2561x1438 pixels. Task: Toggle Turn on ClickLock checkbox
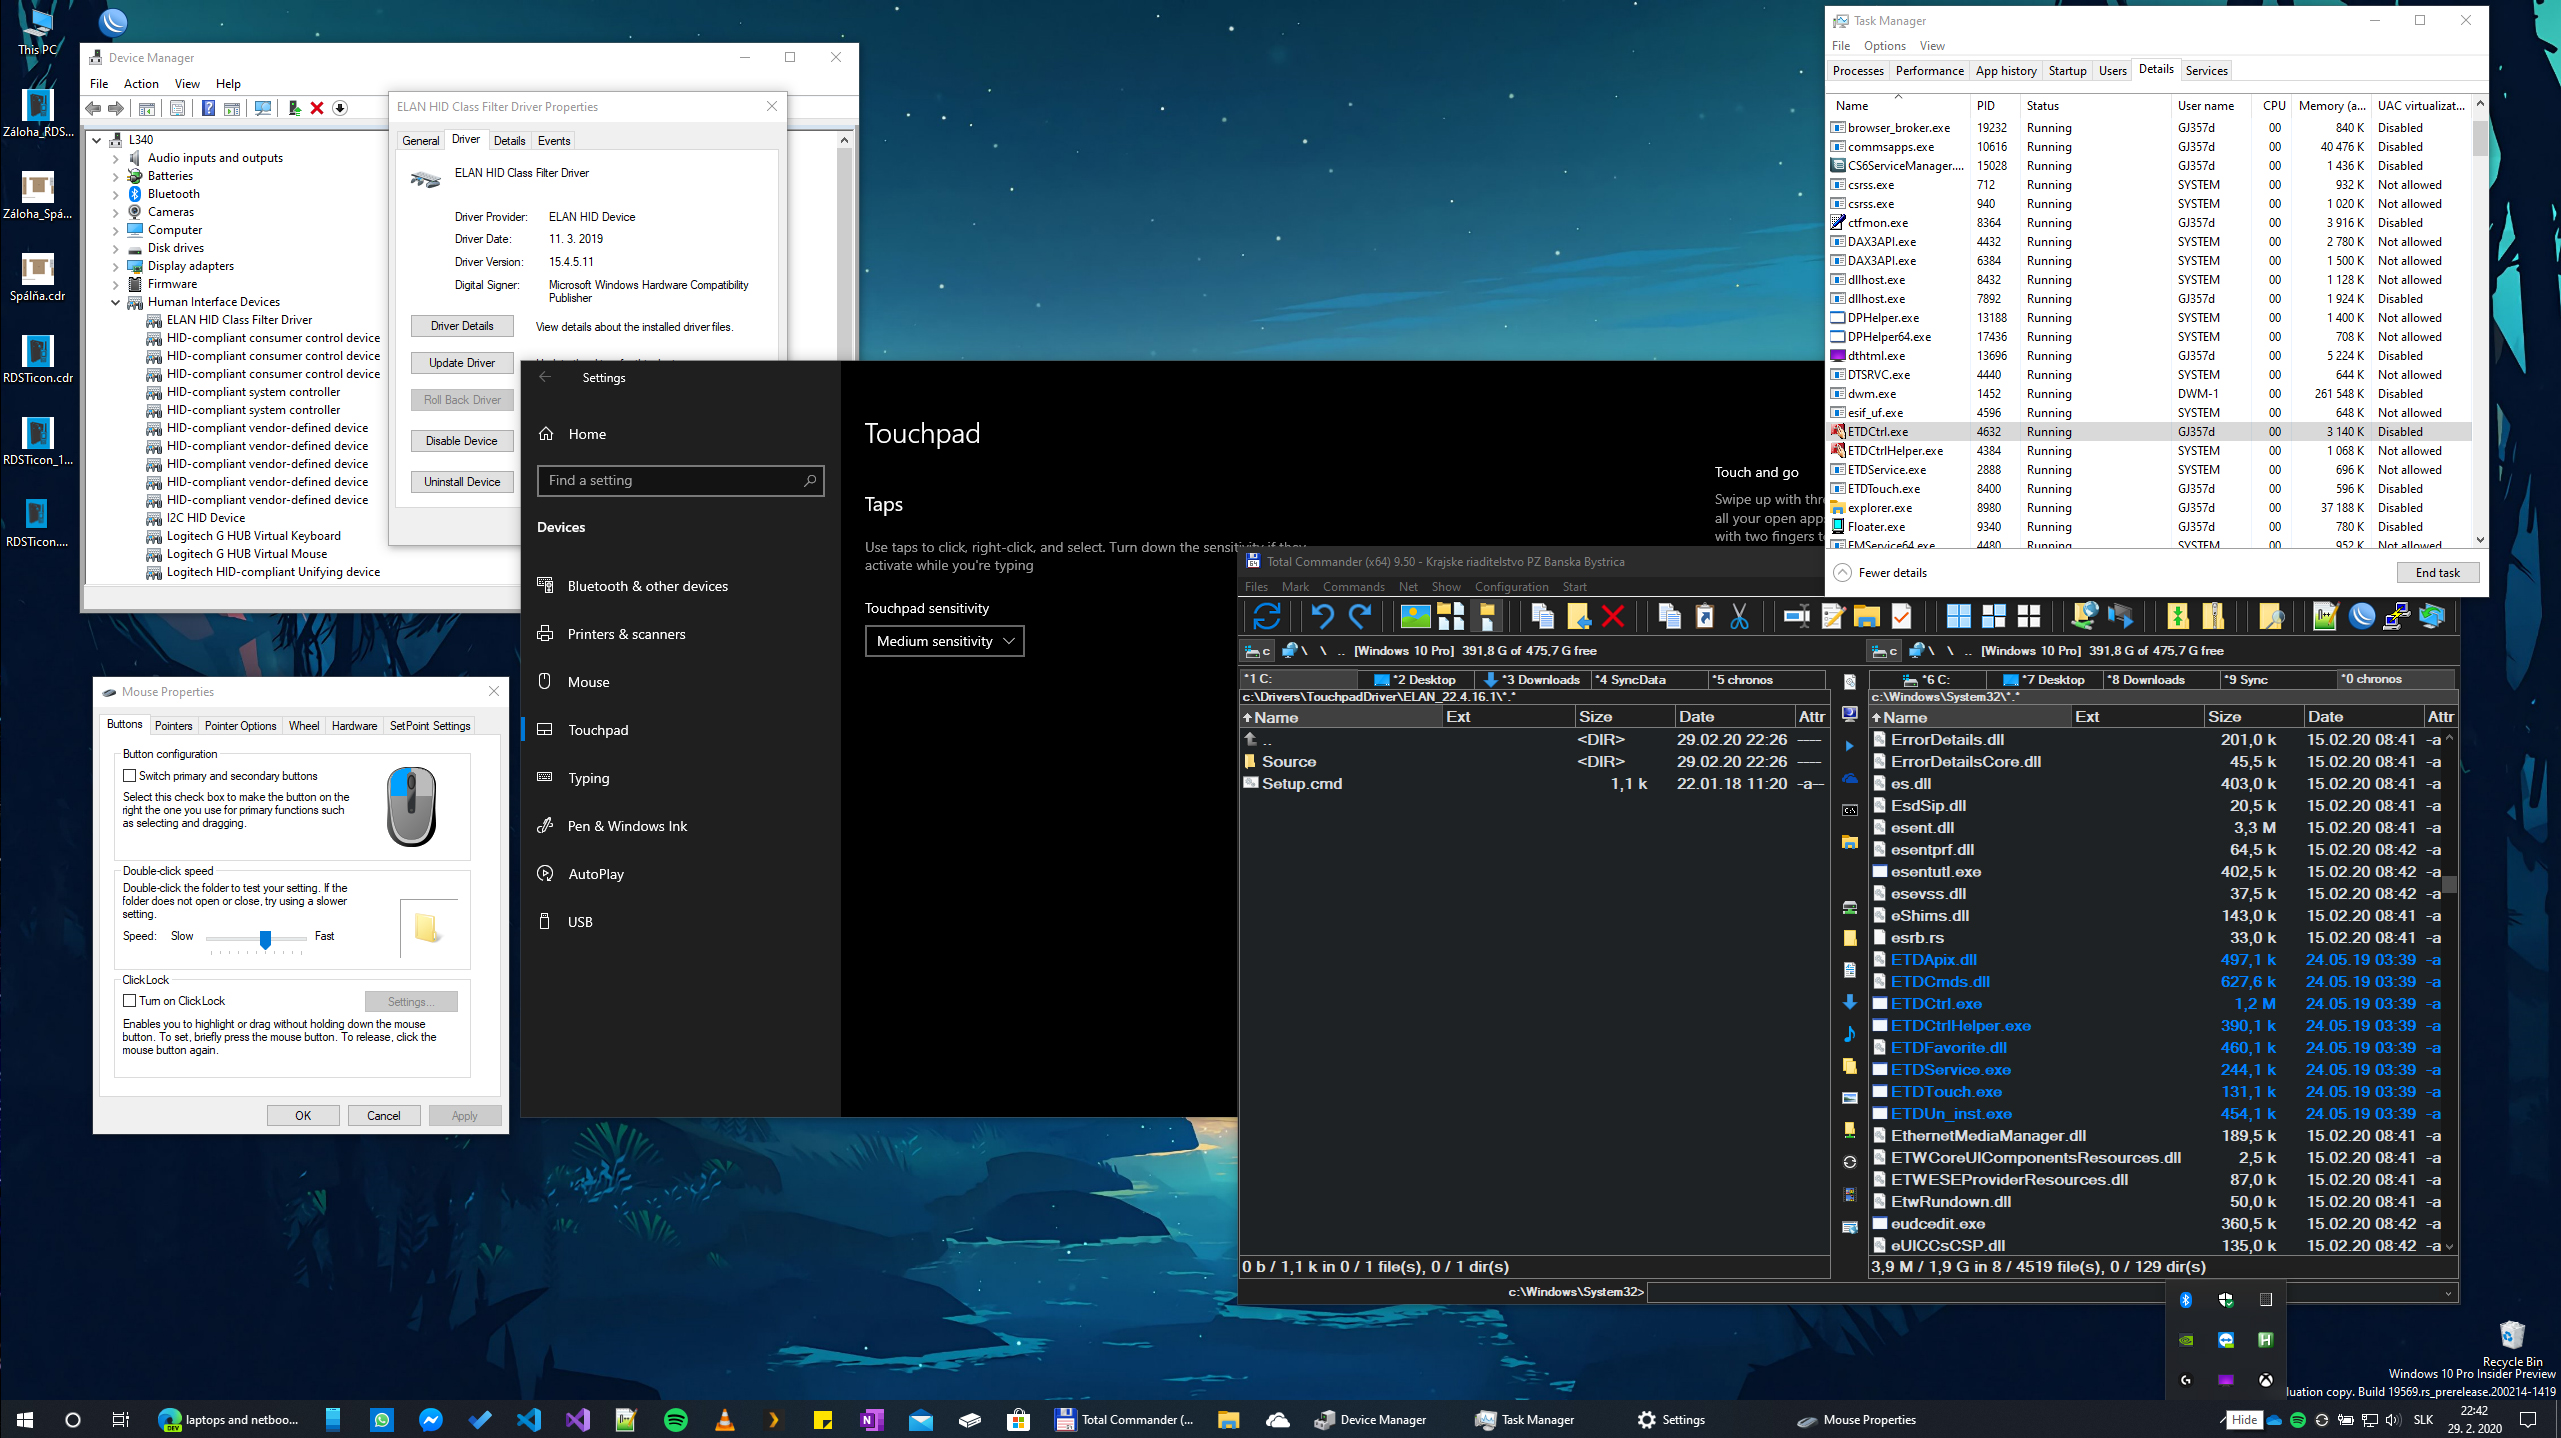pos(128,1000)
